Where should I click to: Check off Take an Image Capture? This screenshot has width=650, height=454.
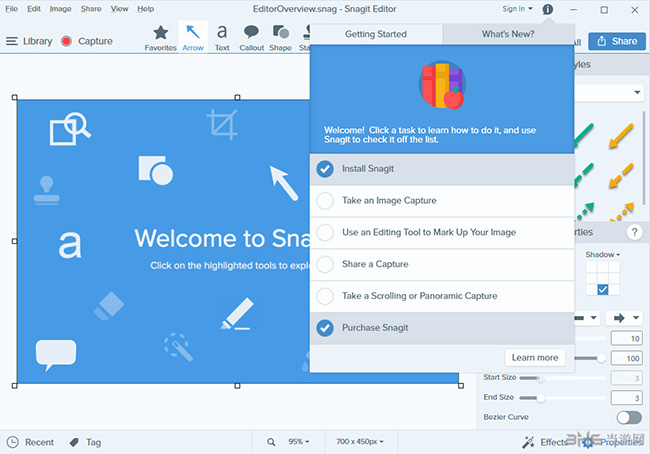click(325, 201)
